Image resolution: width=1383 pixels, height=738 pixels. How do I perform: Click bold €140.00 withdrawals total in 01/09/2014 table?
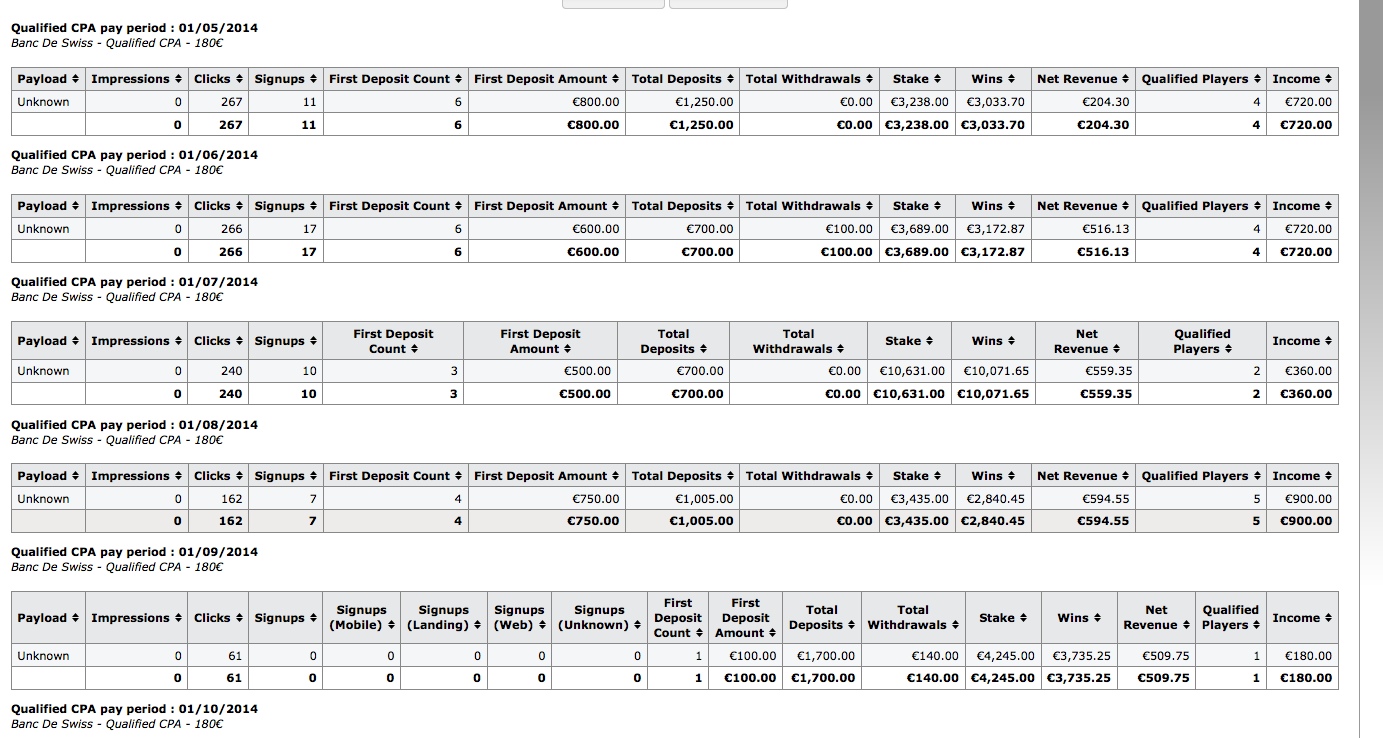(x=934, y=678)
